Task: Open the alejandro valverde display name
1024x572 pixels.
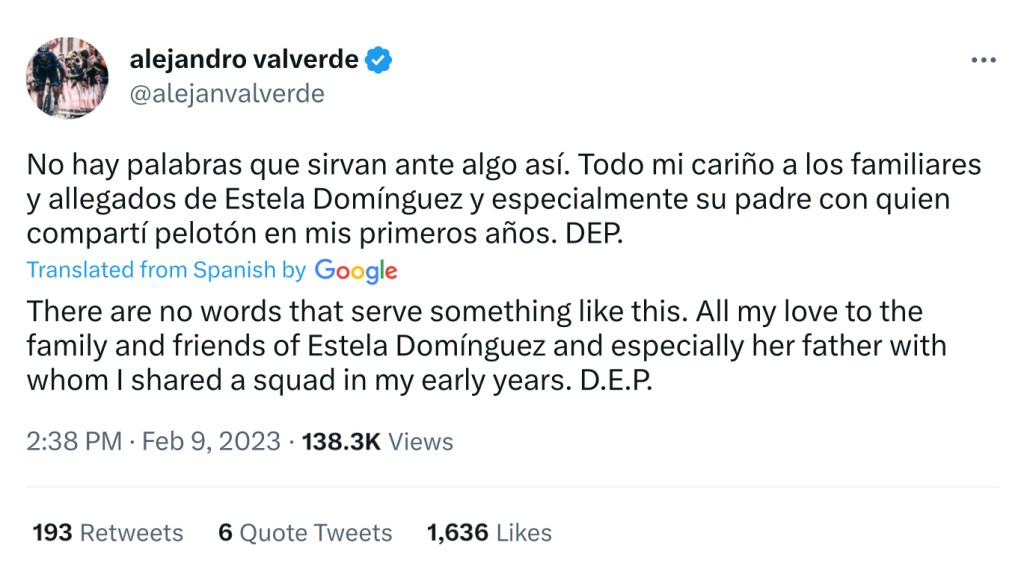Action: 244,60
